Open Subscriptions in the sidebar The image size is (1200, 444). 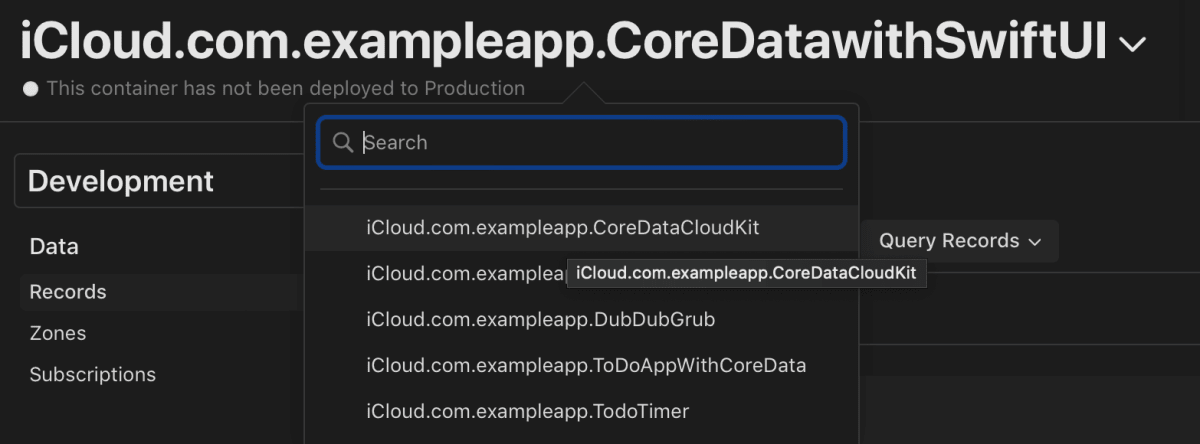(x=93, y=375)
